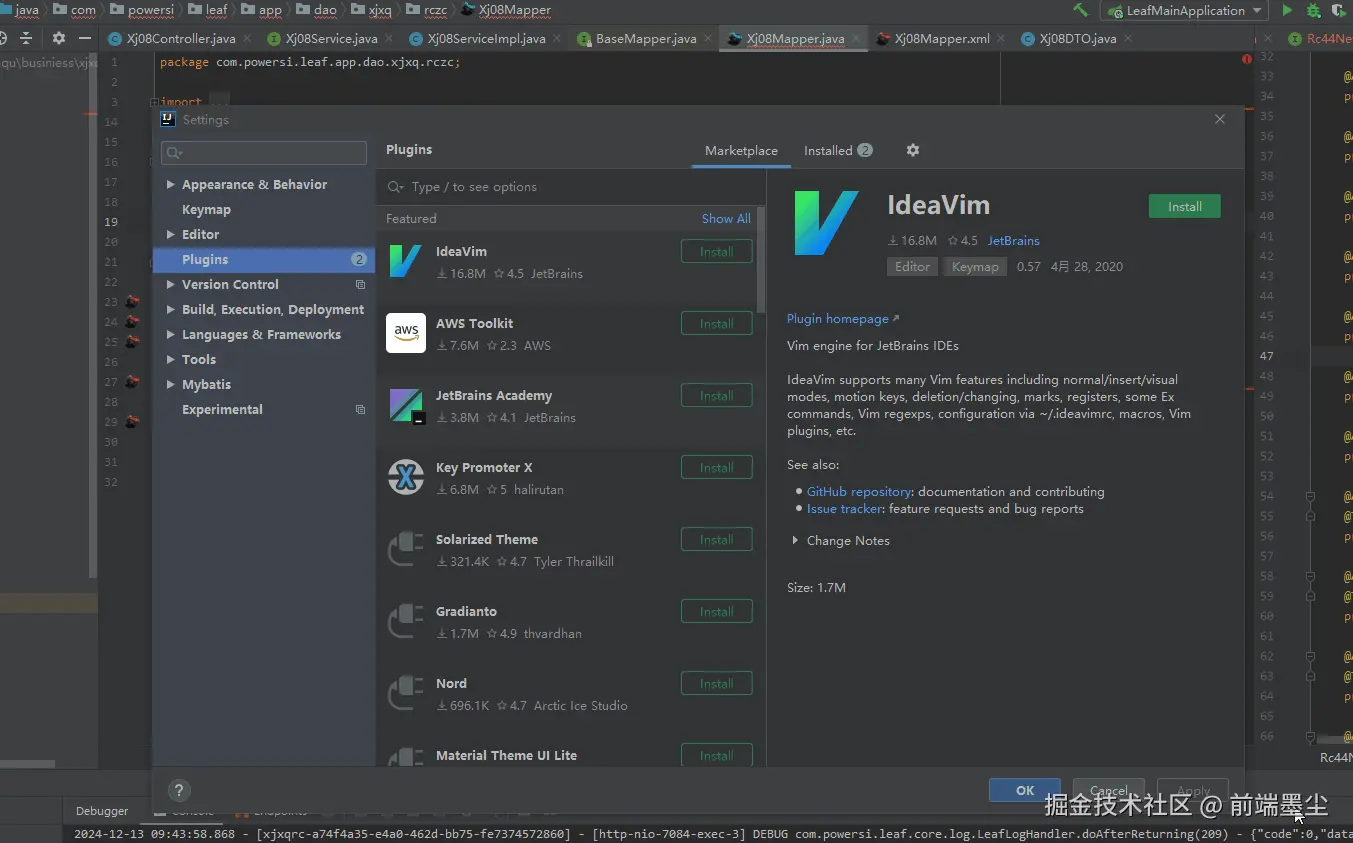Click the project panel gear icon
This screenshot has width=1353, height=843.
[59, 38]
